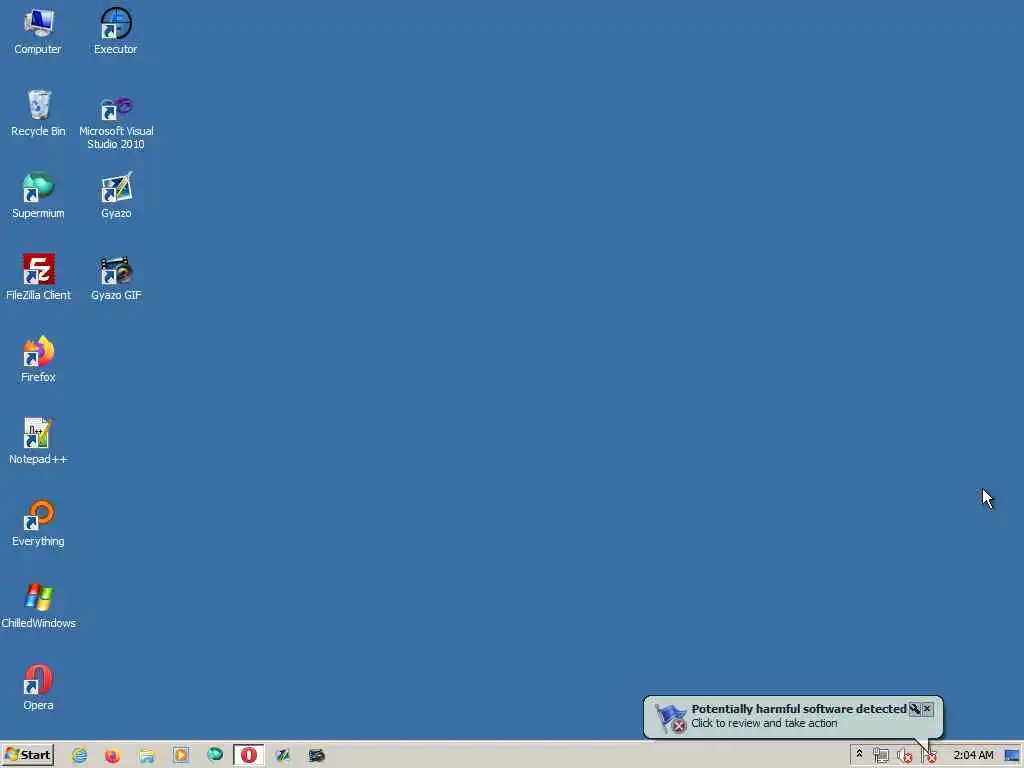1024x768 pixels.
Task: Click the flag icon inside the notification balloon
Action: click(670, 718)
